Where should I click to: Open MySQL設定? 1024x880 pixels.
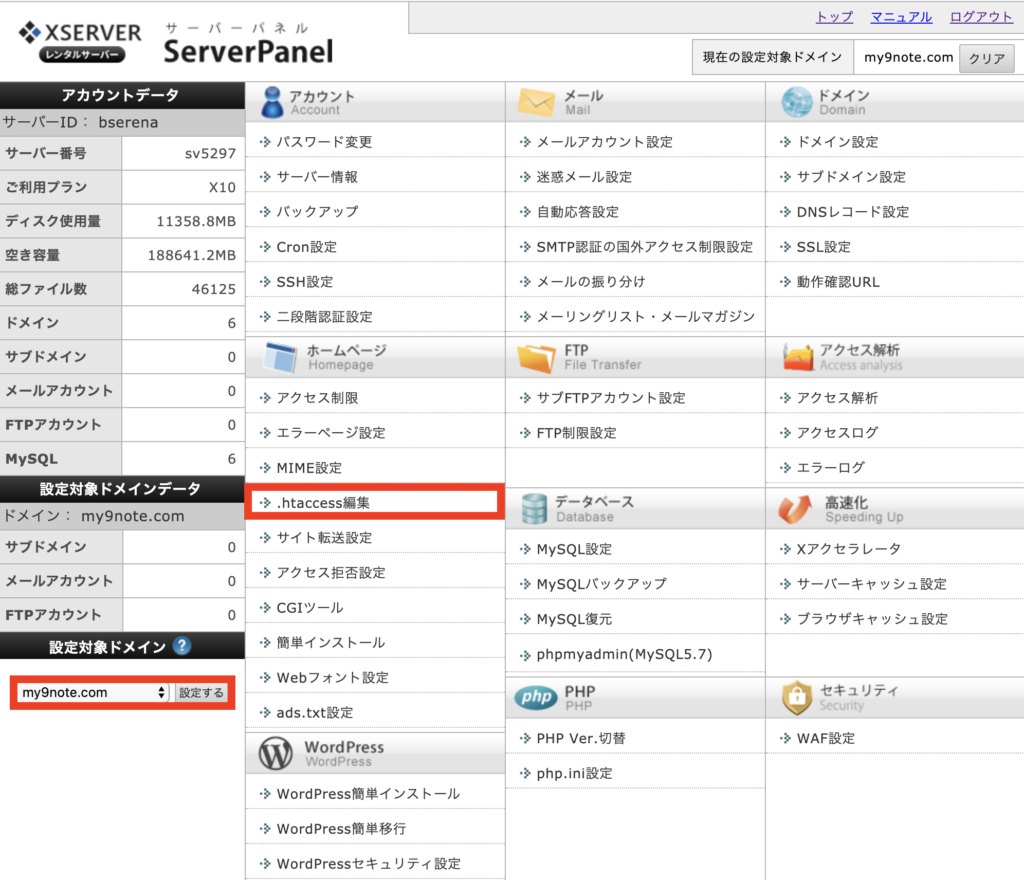pos(574,549)
